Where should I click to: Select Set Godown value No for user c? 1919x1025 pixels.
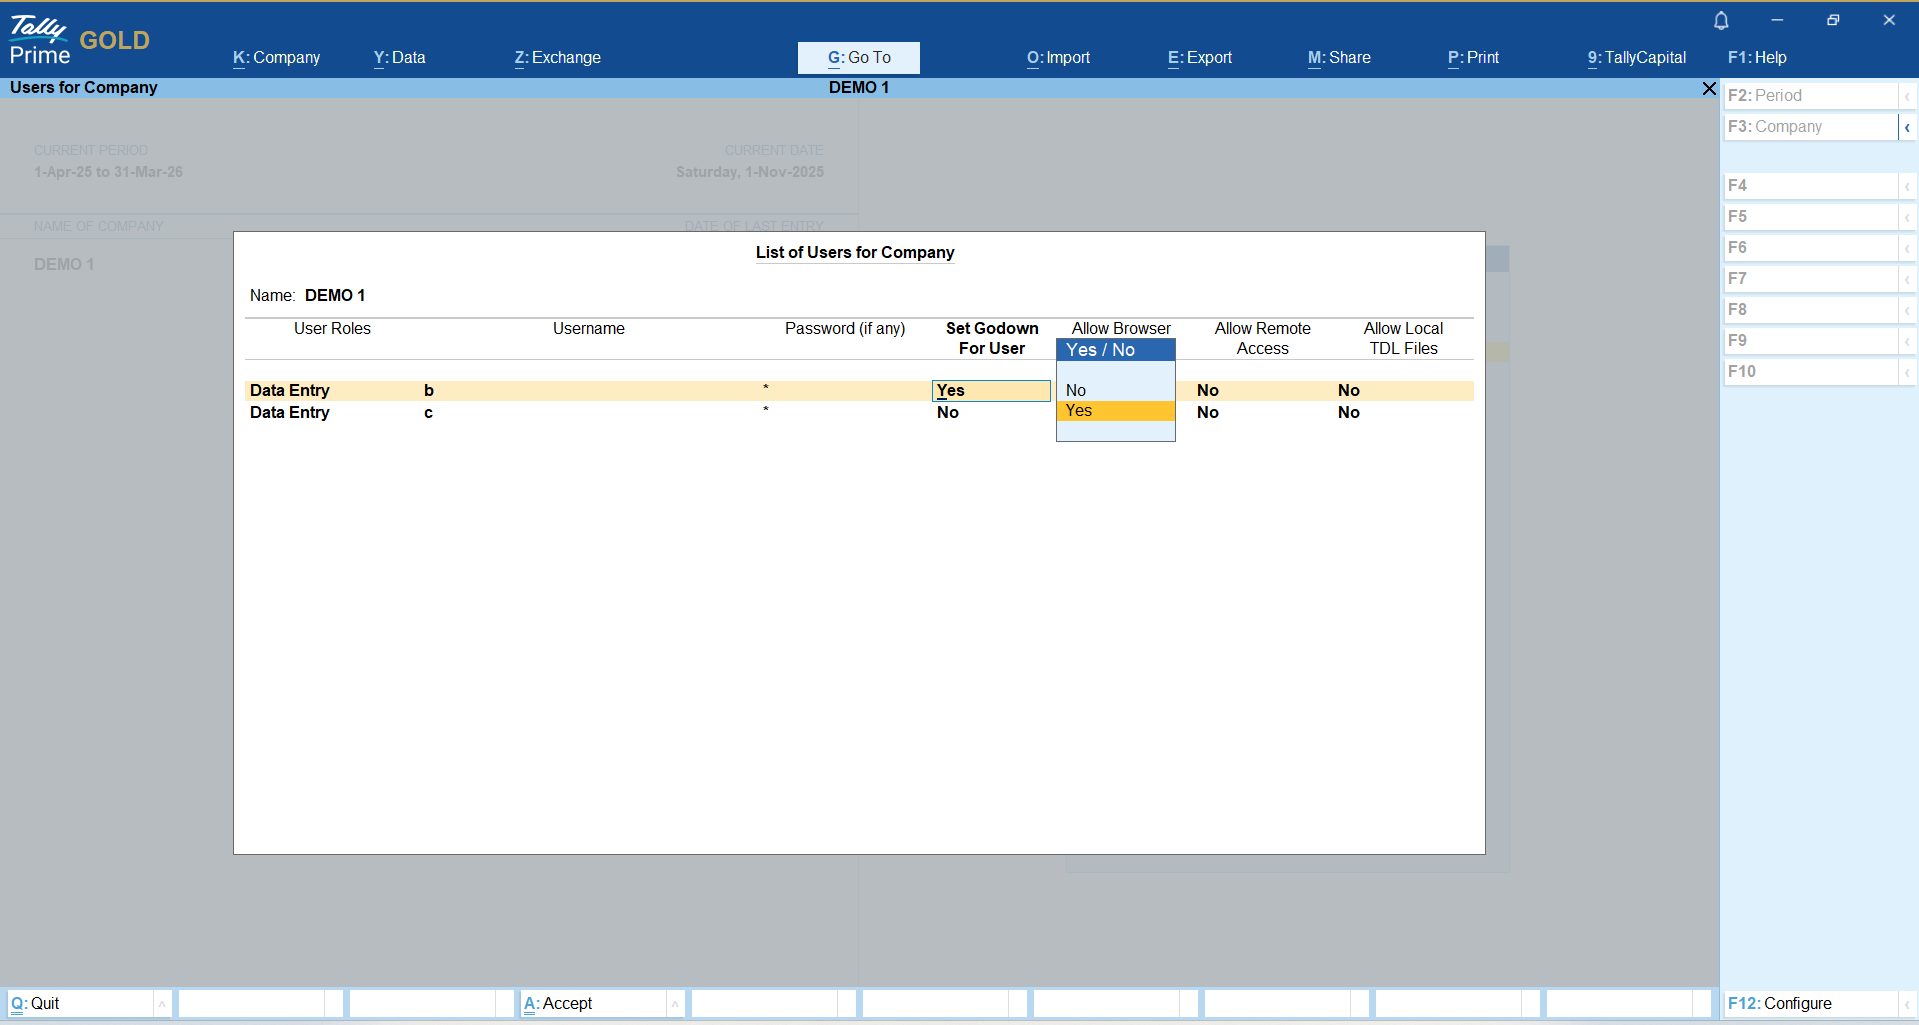coord(948,413)
